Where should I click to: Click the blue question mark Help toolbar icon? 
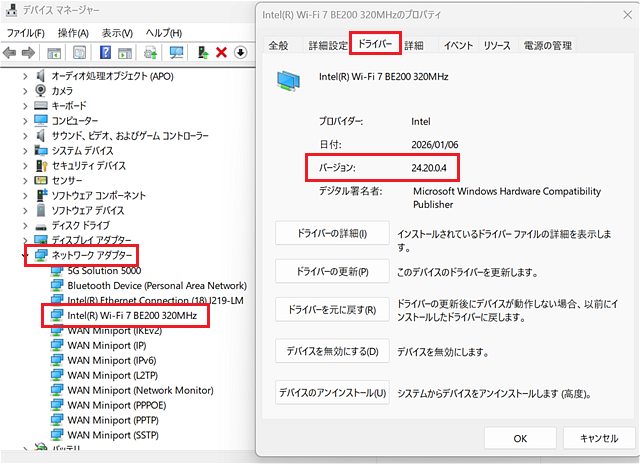[x=105, y=53]
